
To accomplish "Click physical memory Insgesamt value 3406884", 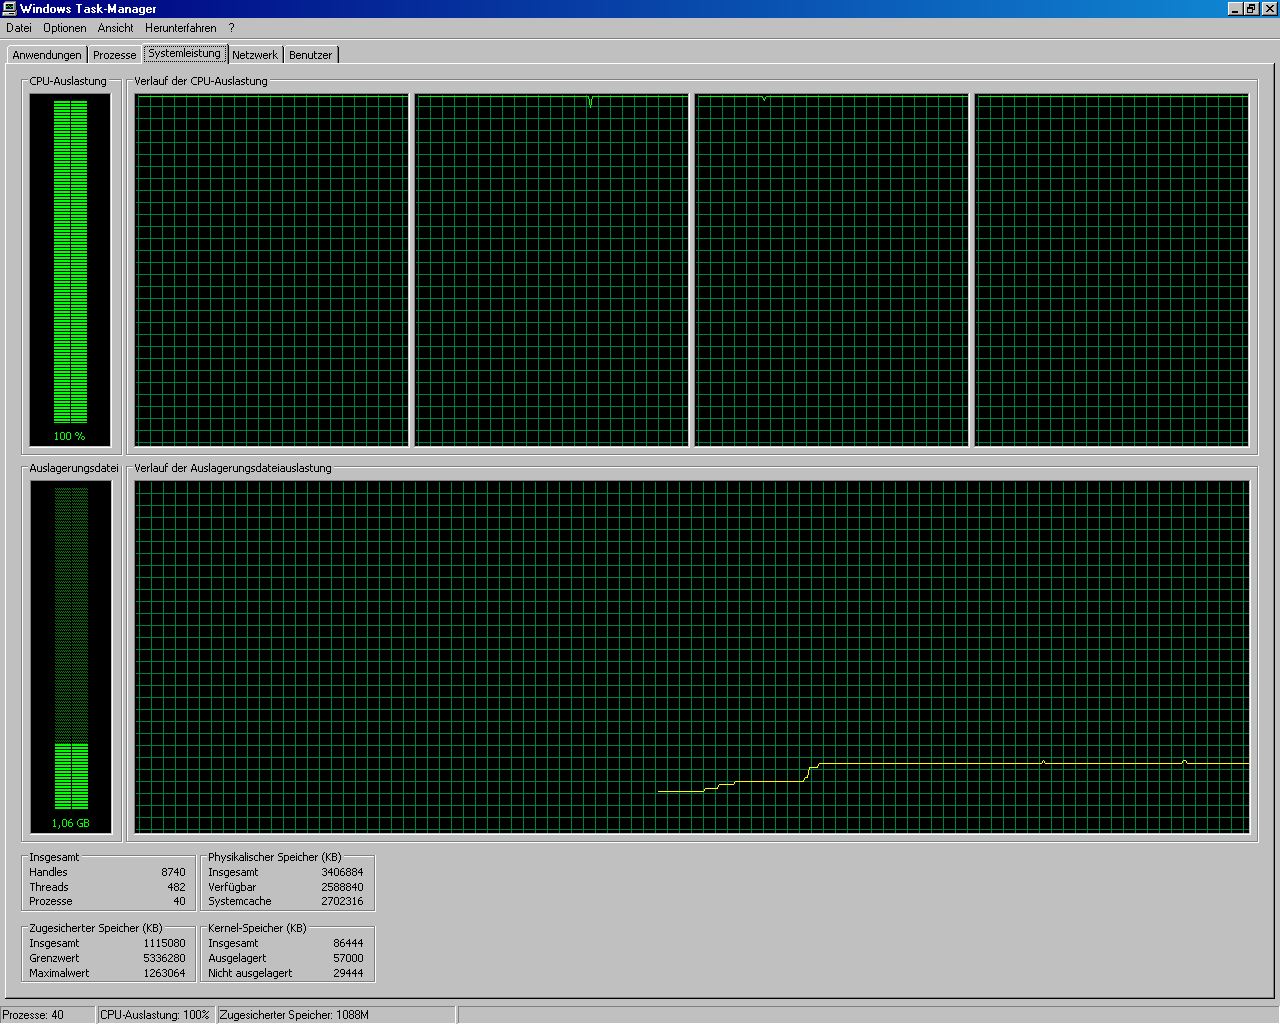I will [342, 872].
